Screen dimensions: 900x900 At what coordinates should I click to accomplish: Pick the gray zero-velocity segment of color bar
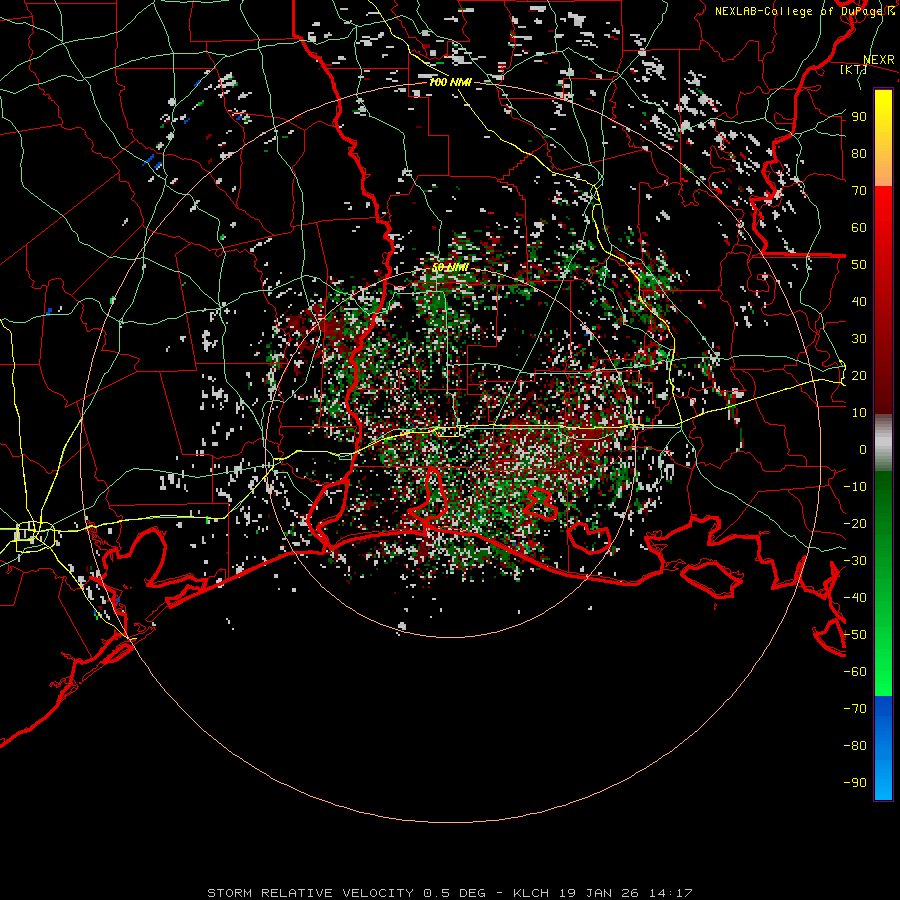coord(883,443)
